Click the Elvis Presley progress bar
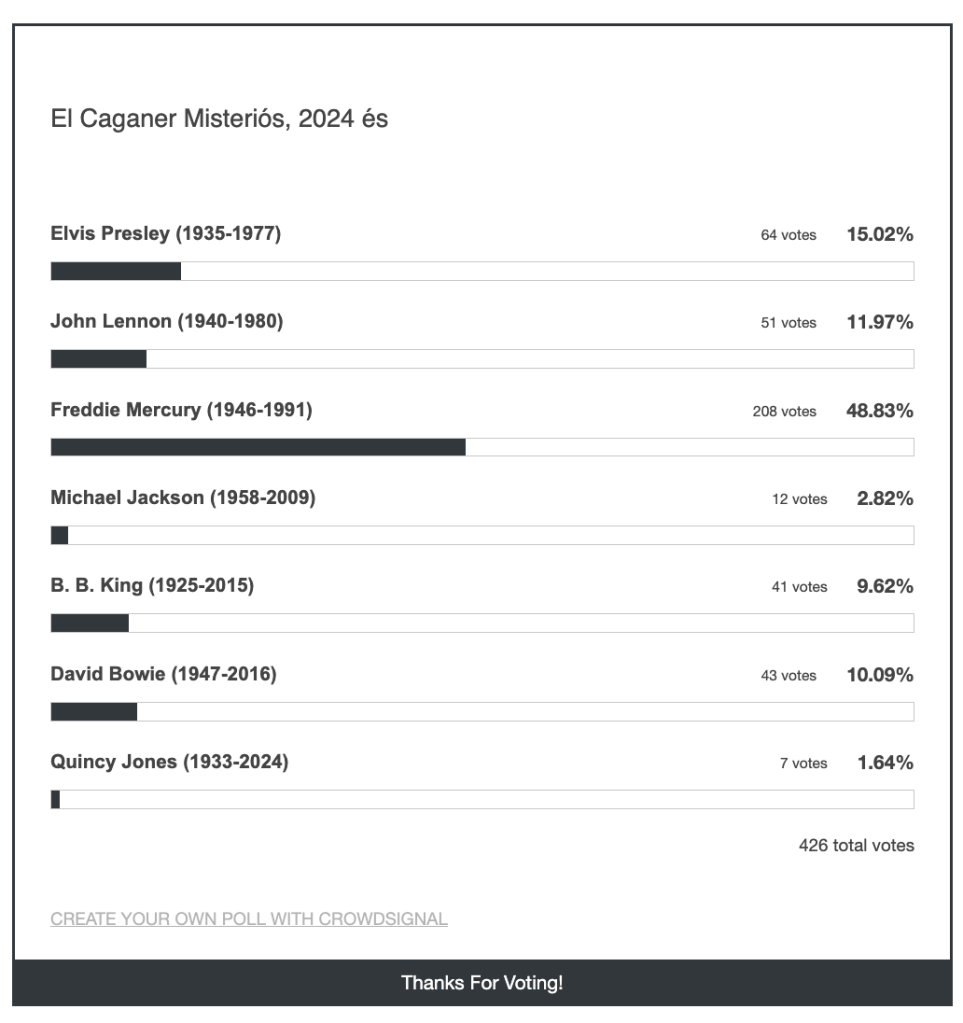 point(482,271)
